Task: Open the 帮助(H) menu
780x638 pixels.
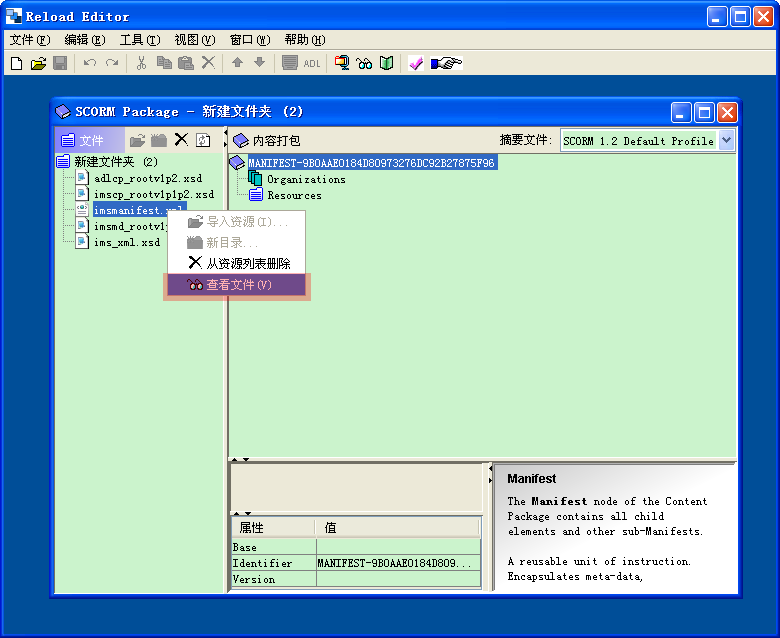Action: (304, 40)
